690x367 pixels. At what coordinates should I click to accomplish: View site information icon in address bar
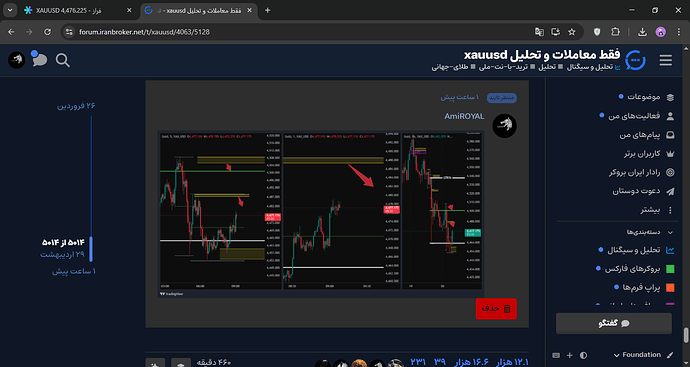(68, 32)
